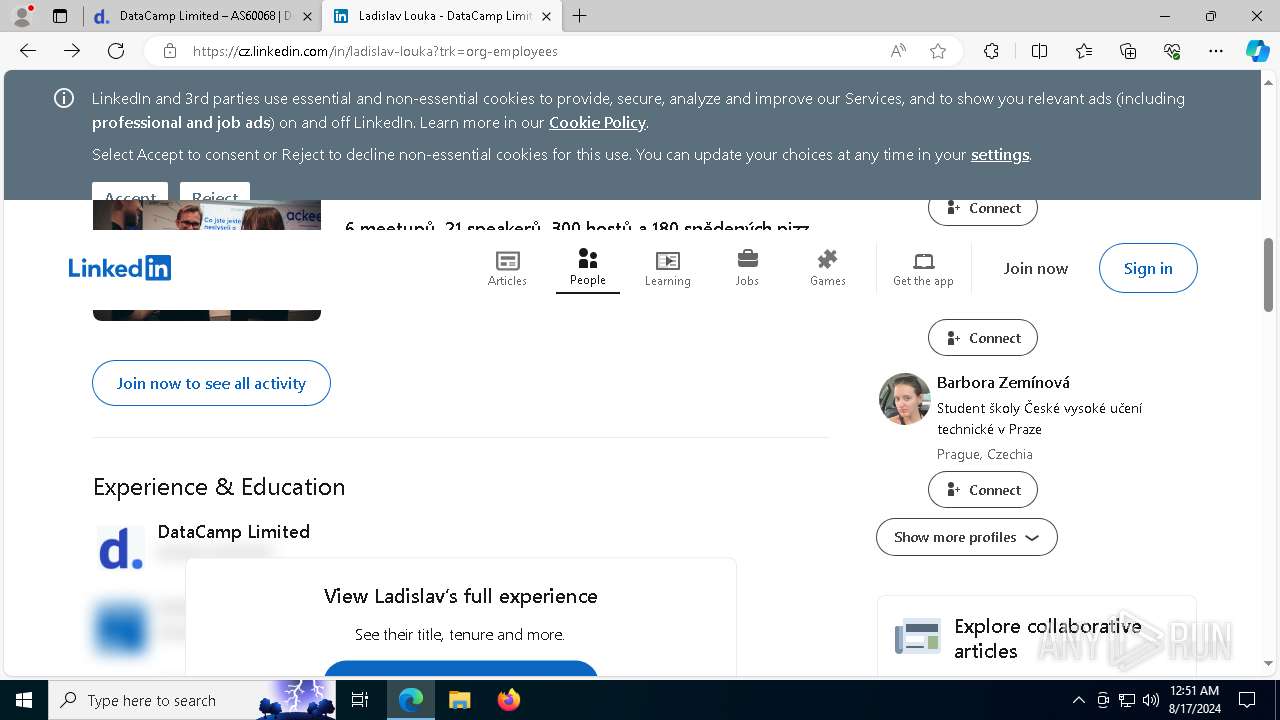1280x720 pixels.
Task: Open the notification center icon
Action: (x=1247, y=700)
